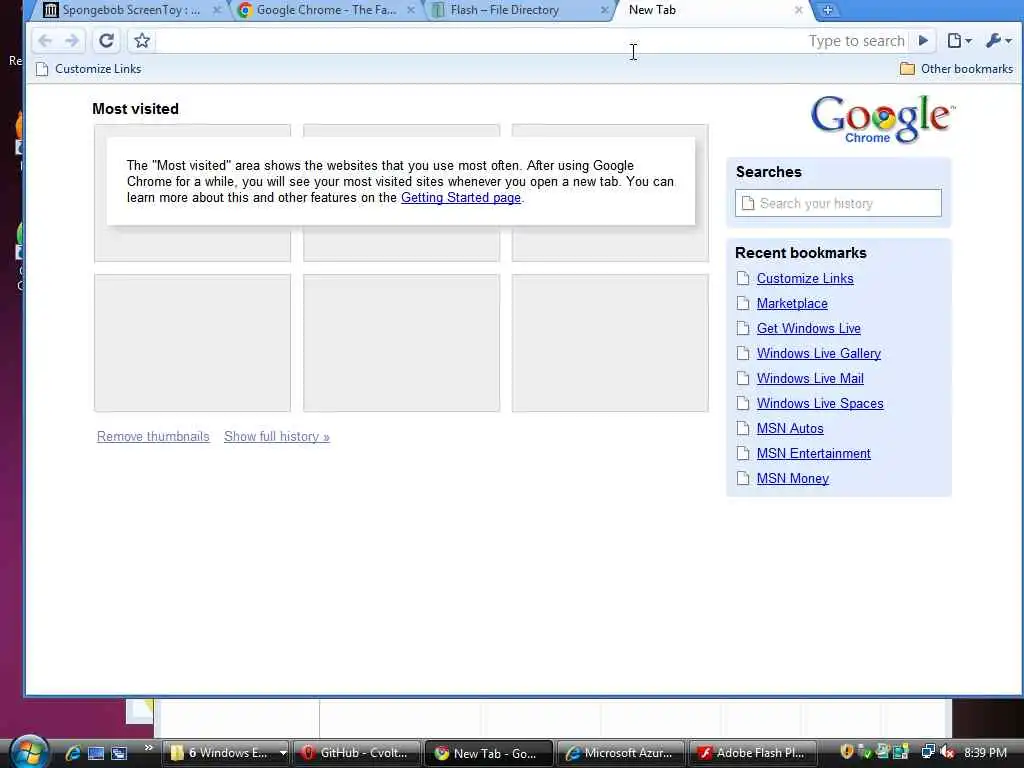Close the Flash – File Directory tab
This screenshot has width=1024, height=768.
[x=605, y=10]
